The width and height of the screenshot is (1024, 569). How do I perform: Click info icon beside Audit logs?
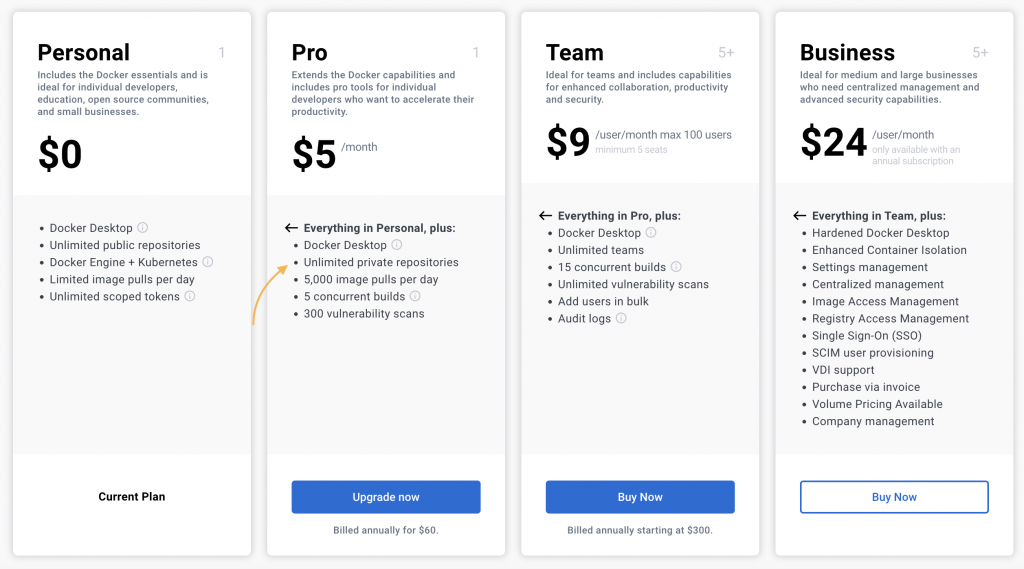[x=621, y=318]
